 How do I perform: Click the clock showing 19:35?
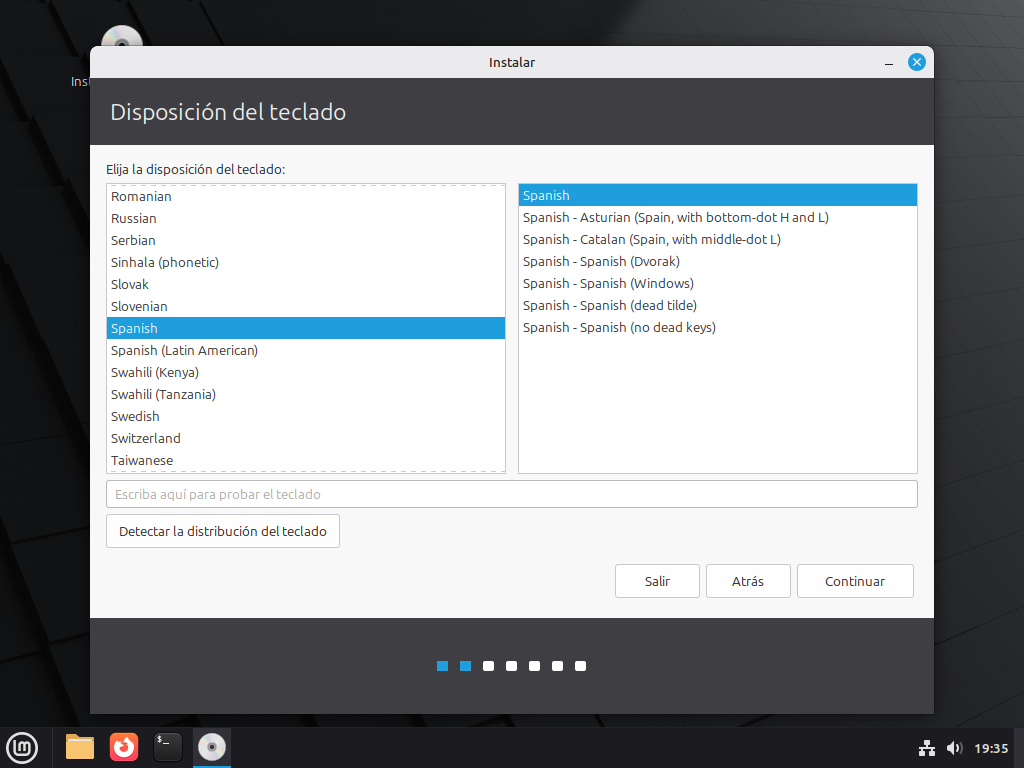click(991, 748)
